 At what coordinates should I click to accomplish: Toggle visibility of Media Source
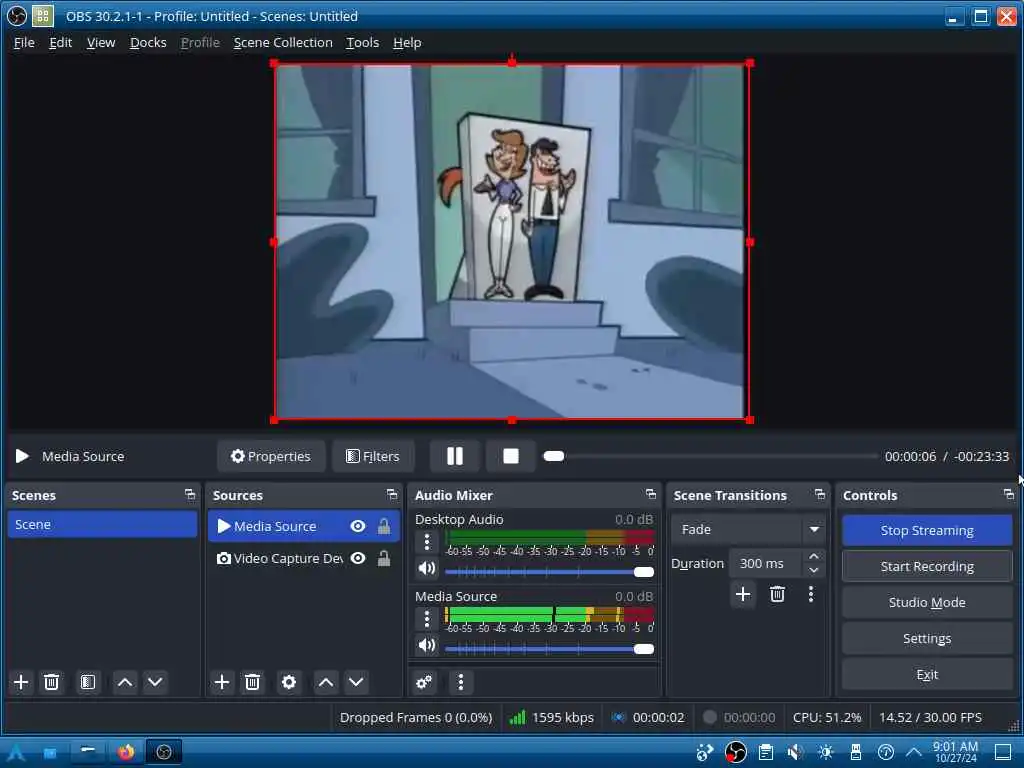358,526
